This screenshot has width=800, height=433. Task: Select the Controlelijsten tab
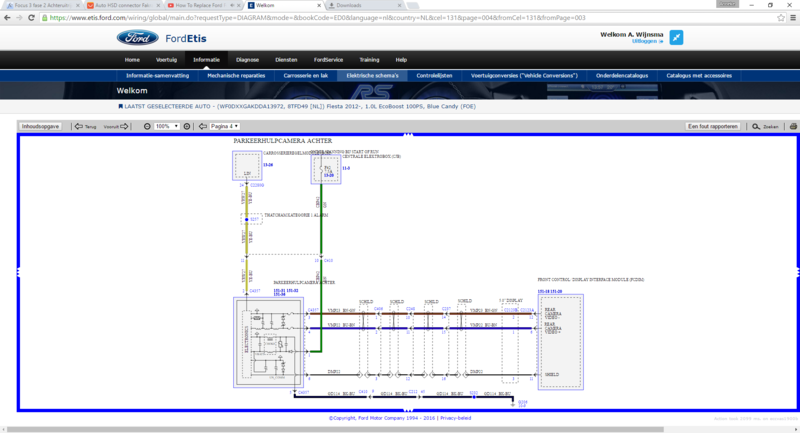[x=435, y=75]
